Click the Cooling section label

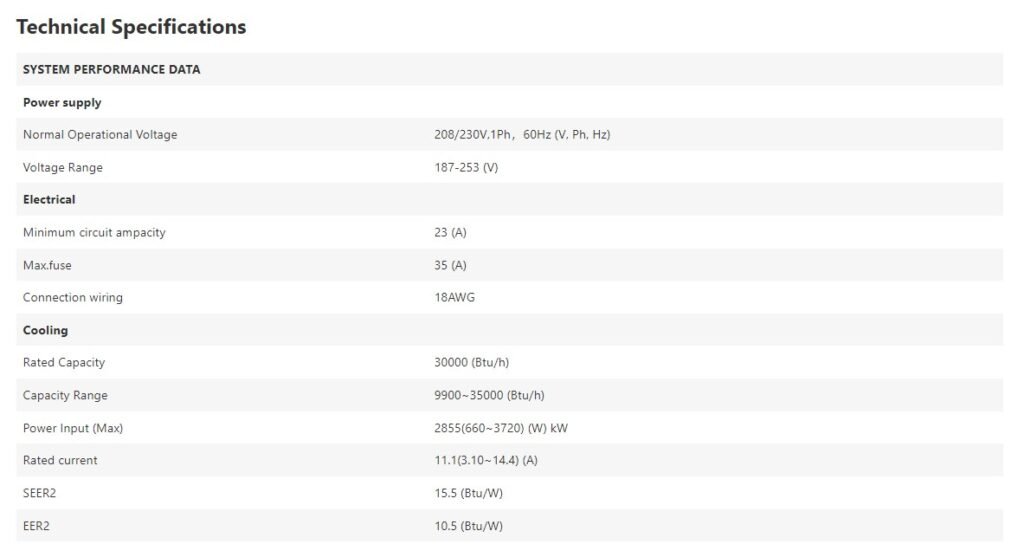click(45, 330)
